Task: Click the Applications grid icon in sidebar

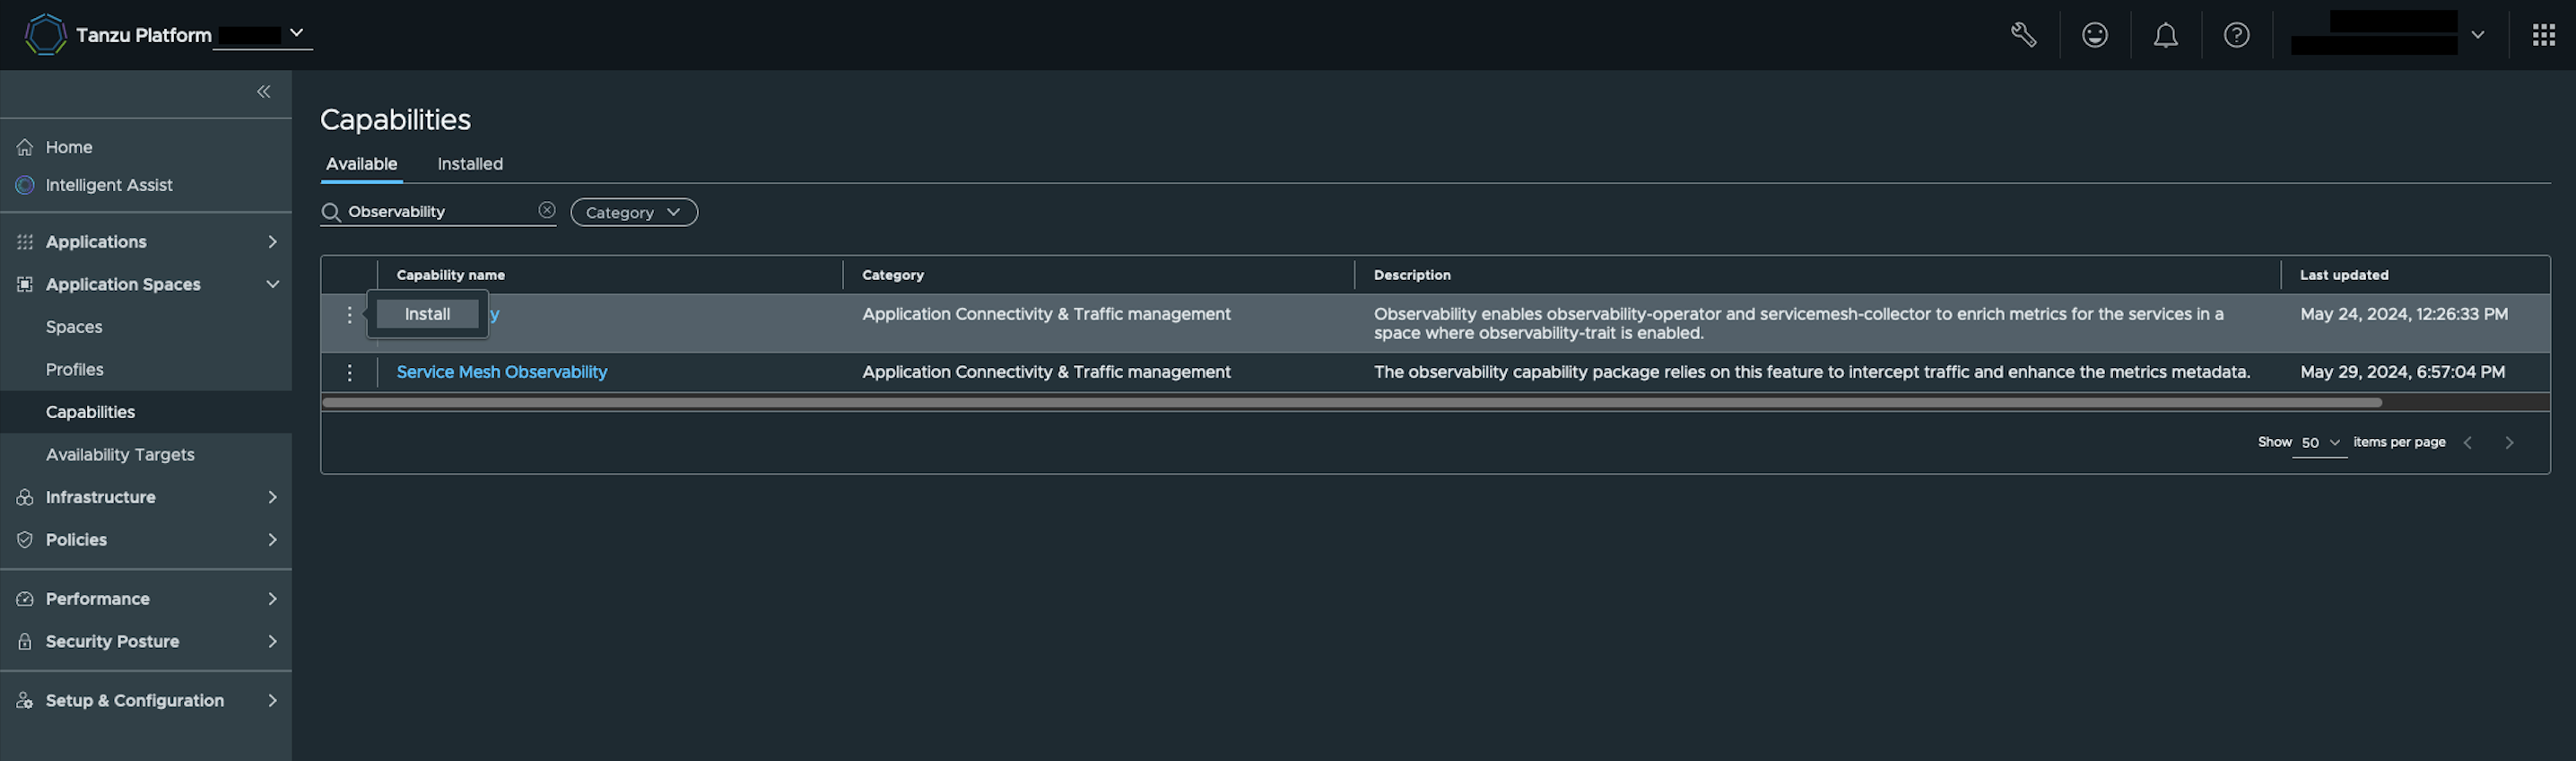Action: click(x=25, y=242)
